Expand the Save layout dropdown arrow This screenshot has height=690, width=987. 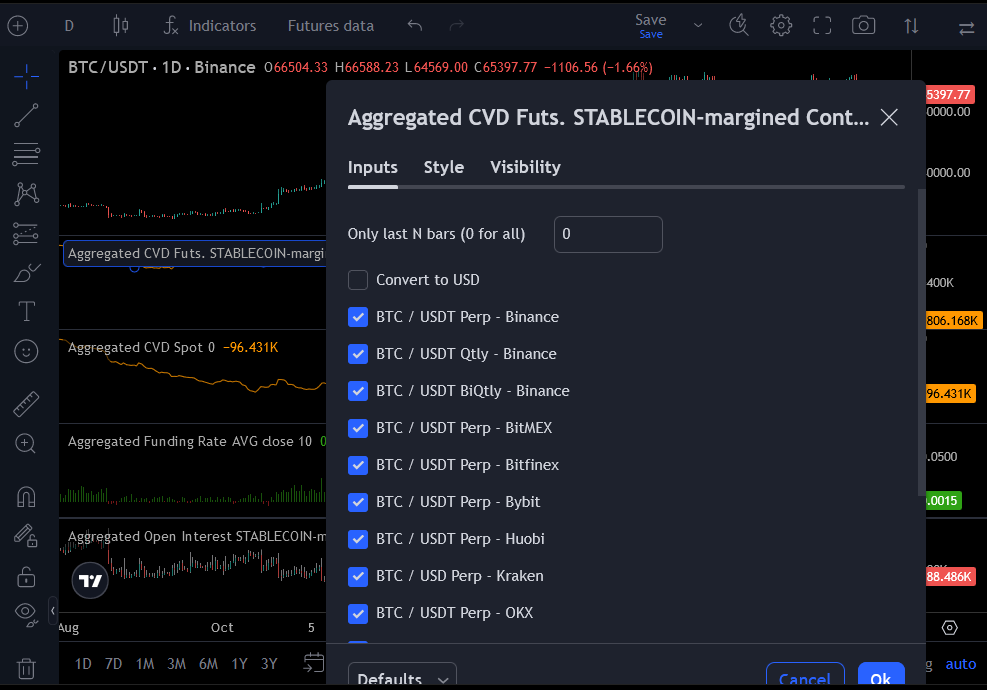697,26
